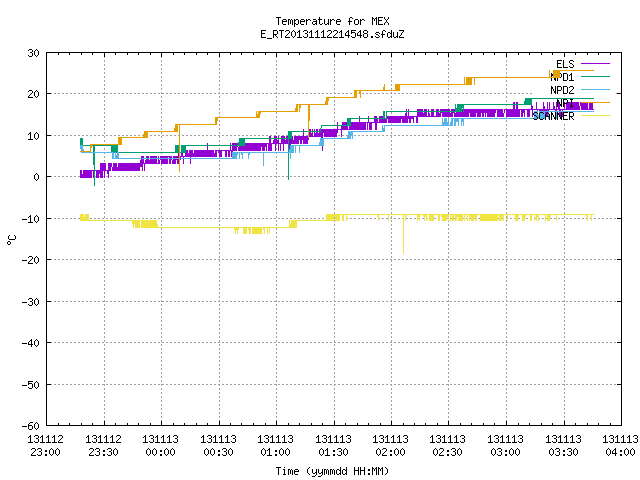Click the ELS legend label
The height and width of the screenshot is (480, 640).
click(x=565, y=64)
